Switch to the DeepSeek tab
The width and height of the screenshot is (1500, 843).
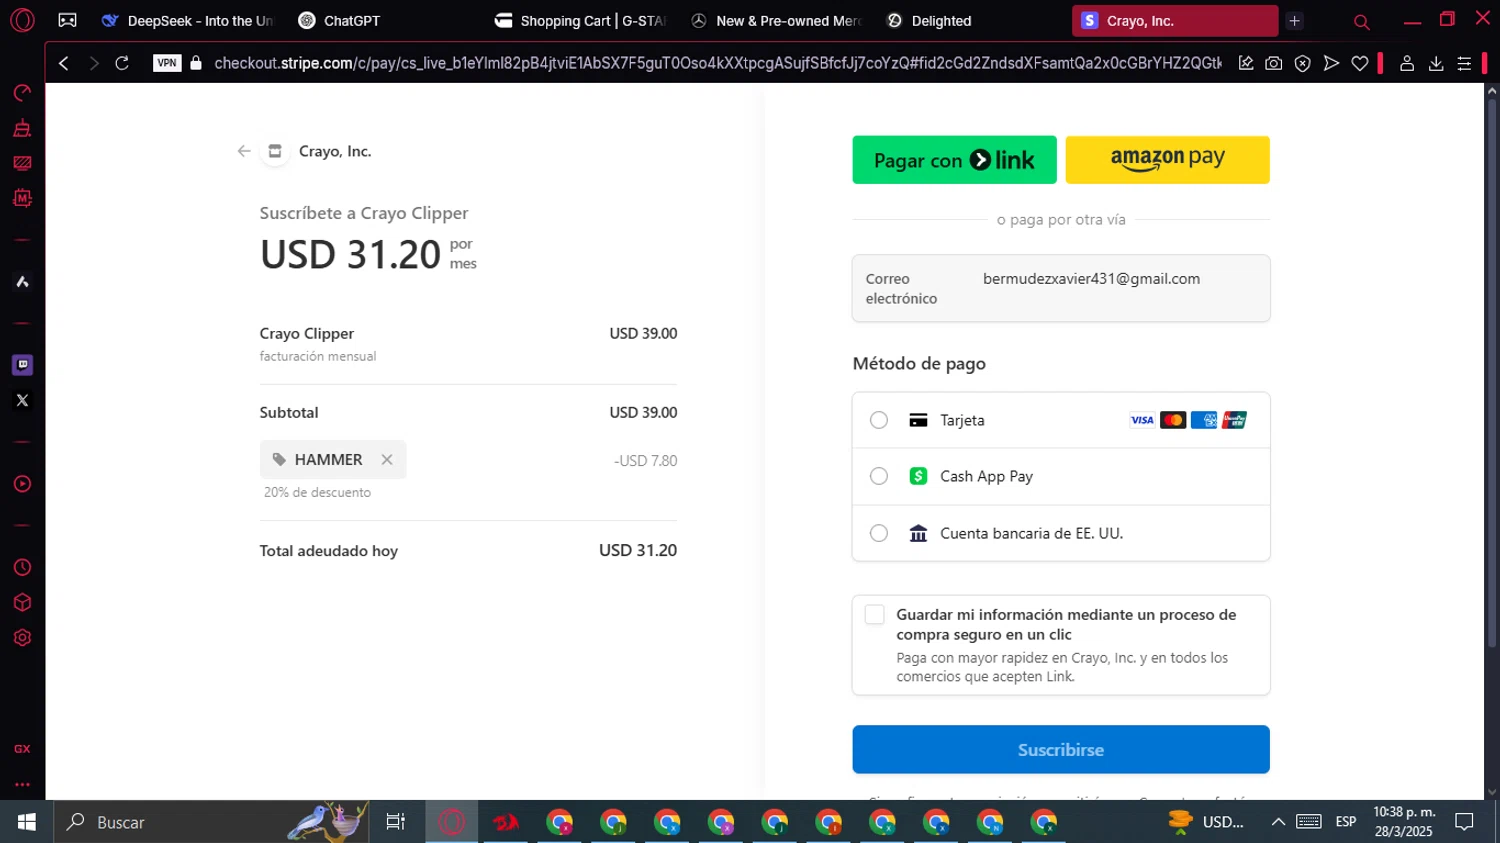188,21
